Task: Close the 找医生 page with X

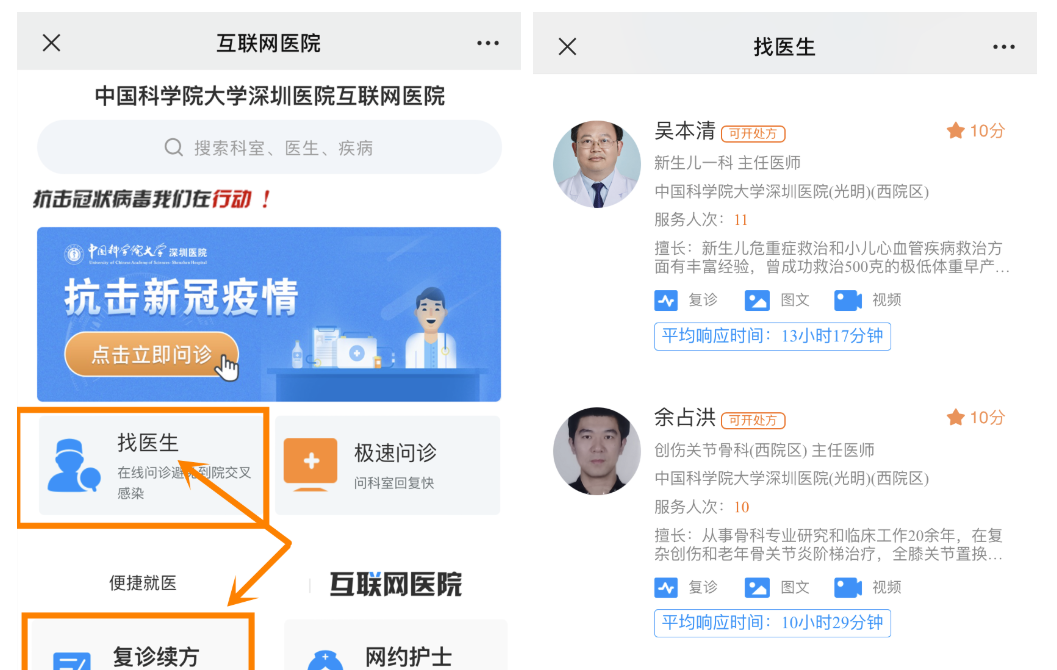Action: pos(568,47)
